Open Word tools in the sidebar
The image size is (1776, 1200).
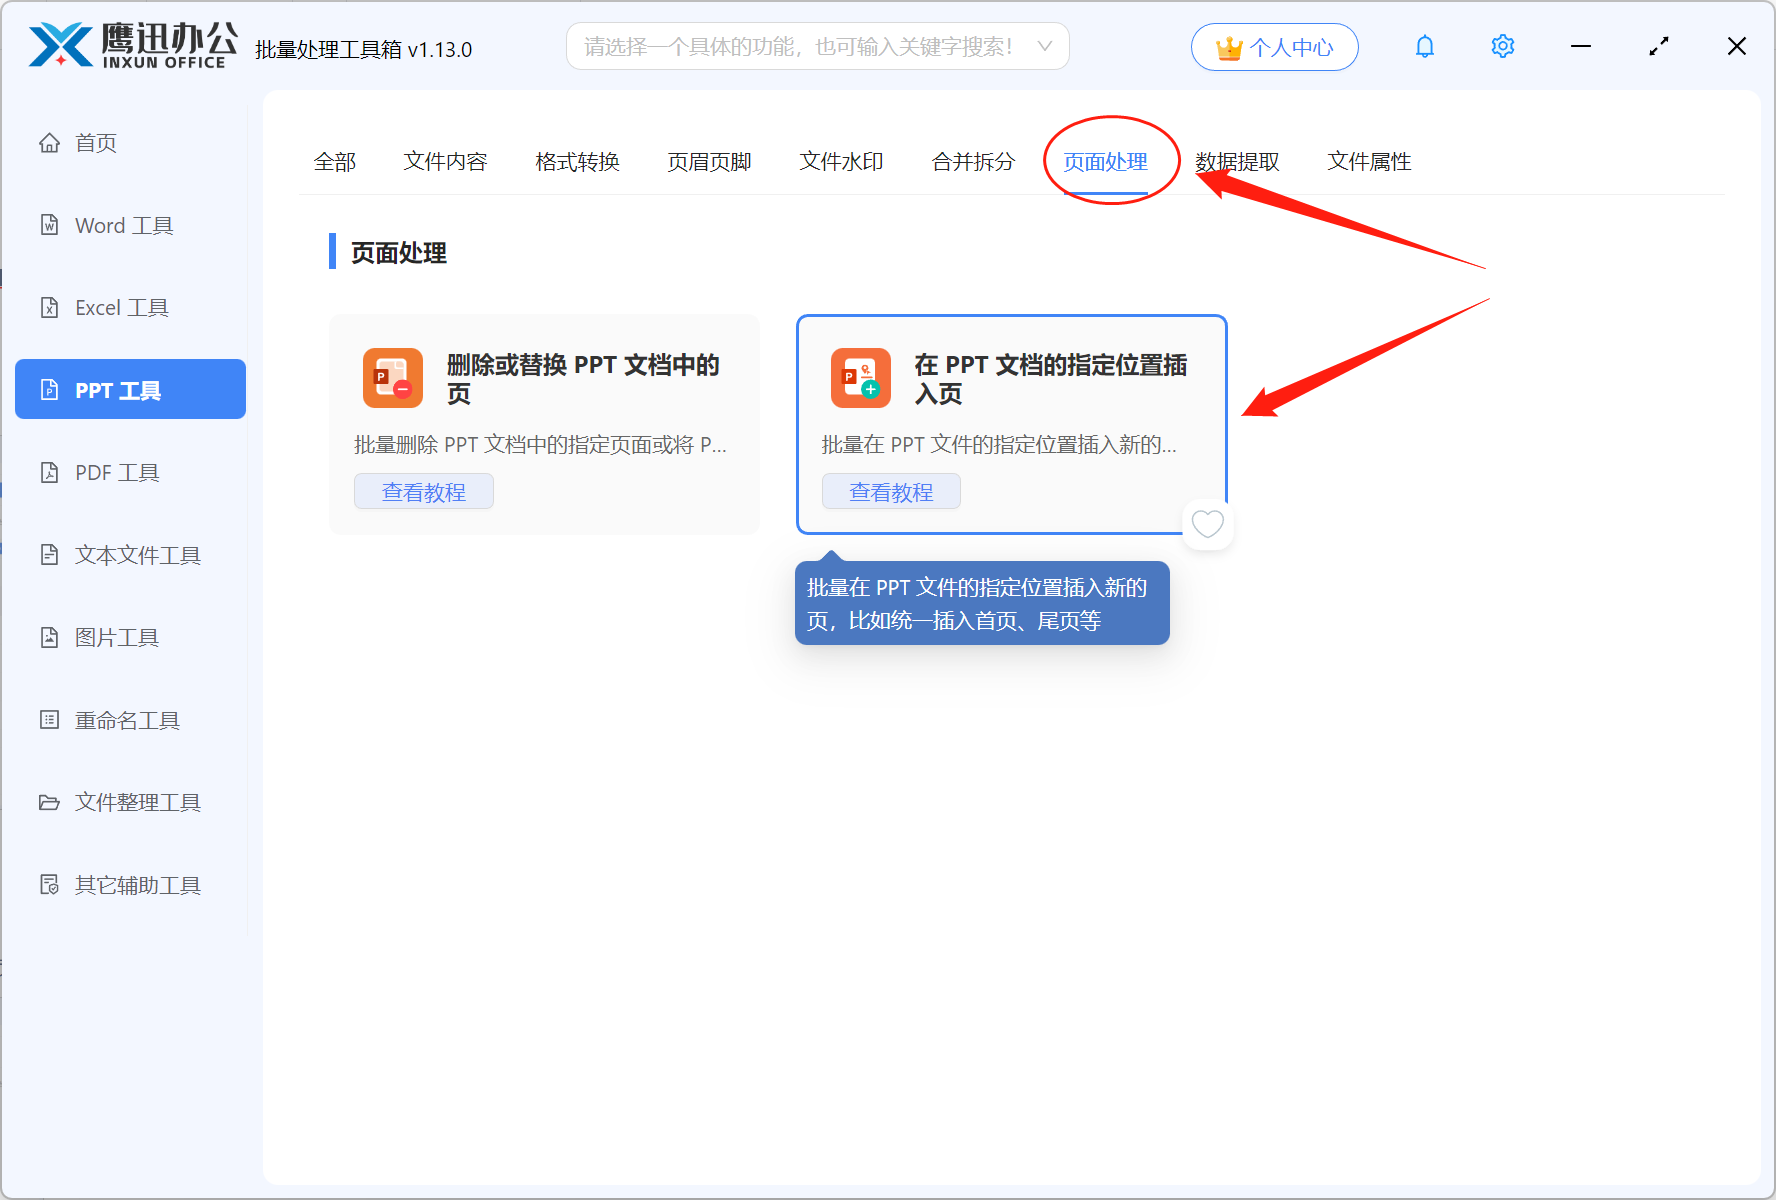click(123, 226)
